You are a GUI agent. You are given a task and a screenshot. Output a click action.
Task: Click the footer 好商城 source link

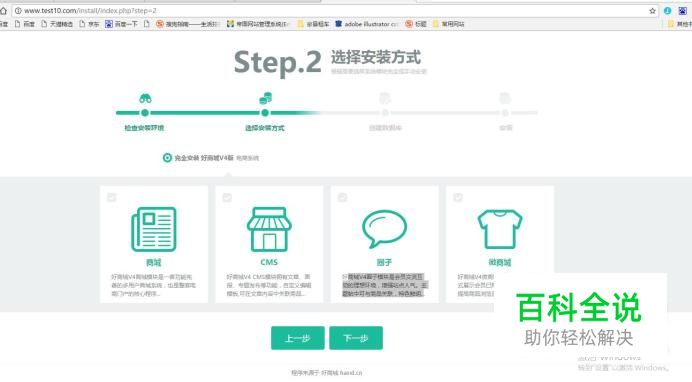pyautogui.click(x=341, y=373)
